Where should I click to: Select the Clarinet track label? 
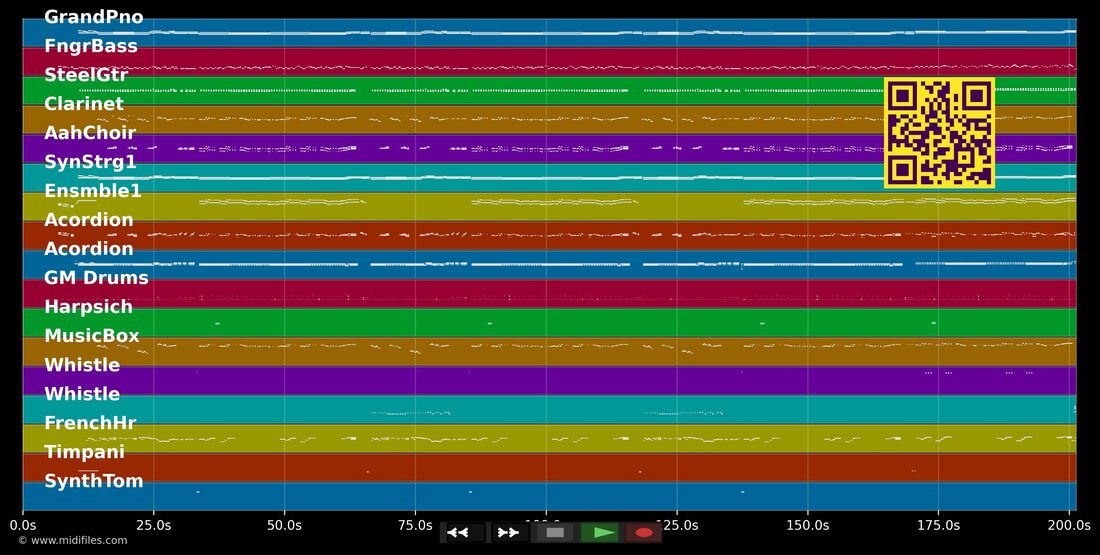(83, 104)
